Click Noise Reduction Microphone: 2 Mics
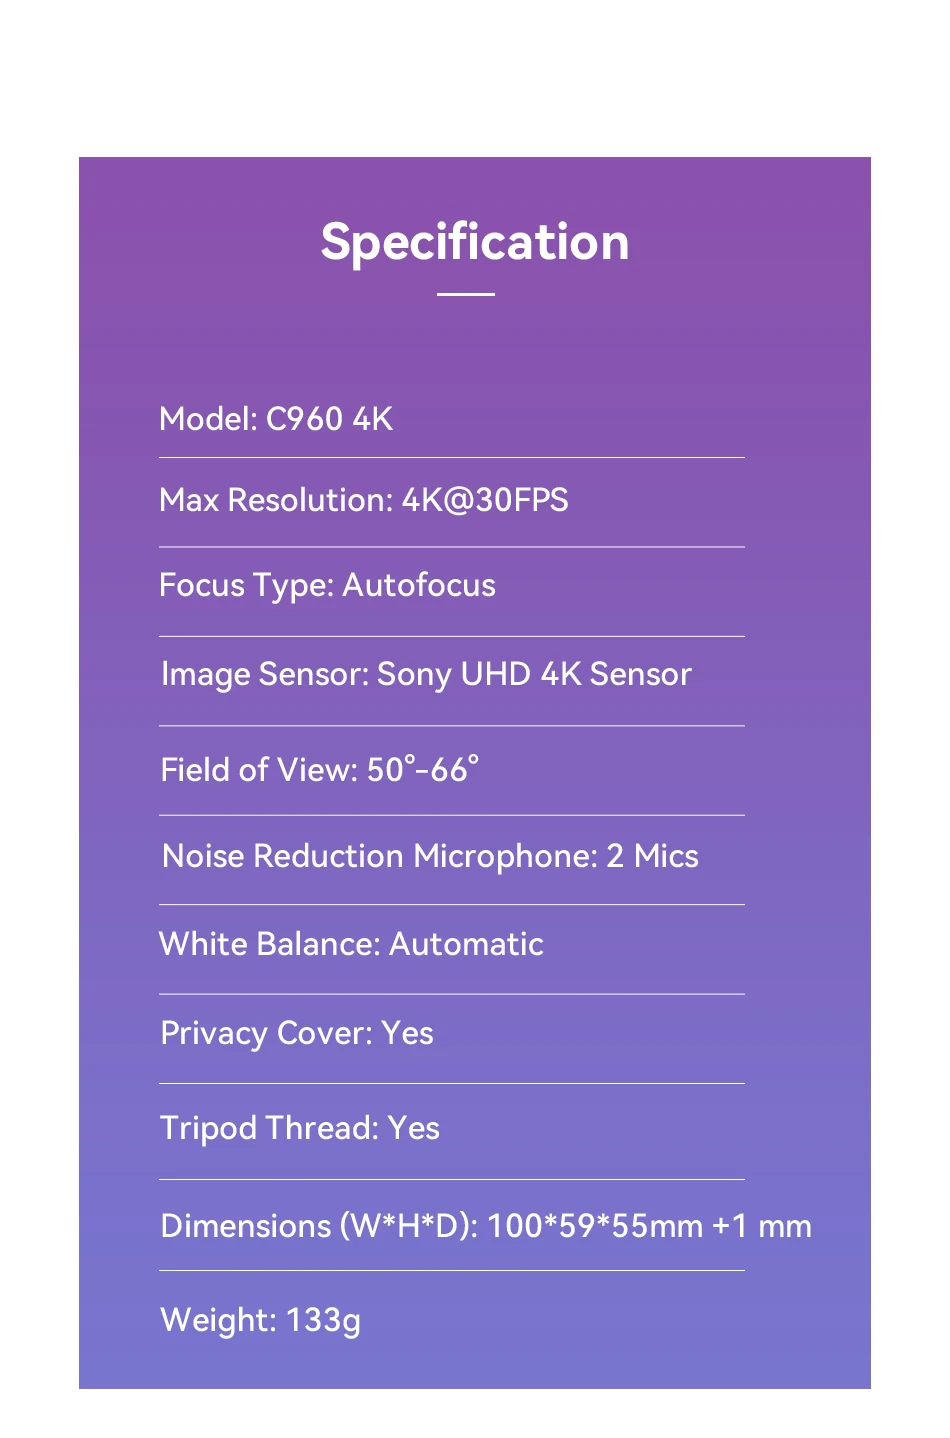 coord(430,857)
